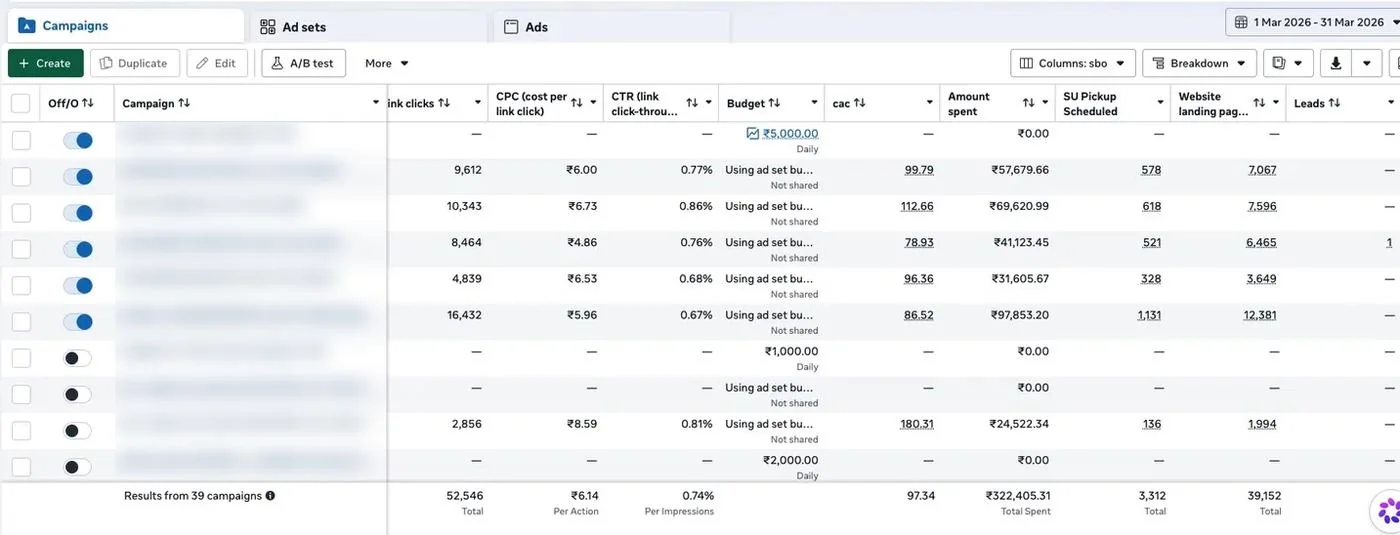Tick the select-all checkbox in header
Screen dimensions: 1400x535
click(21, 103)
